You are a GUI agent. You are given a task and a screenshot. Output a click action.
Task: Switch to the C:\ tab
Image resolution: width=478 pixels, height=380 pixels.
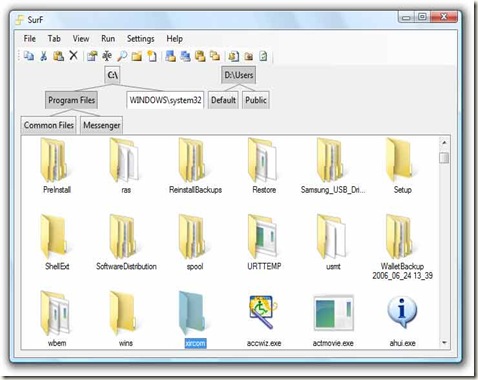(112, 75)
